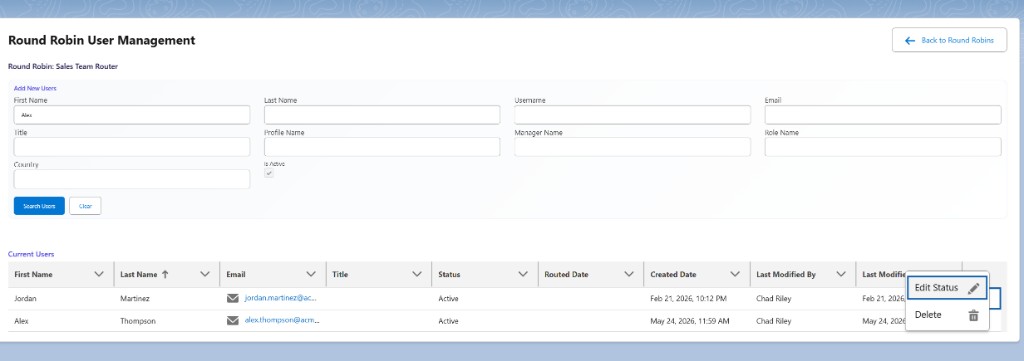Open the Title column dropdown chevron
This screenshot has height=361, width=1024.
click(x=417, y=274)
